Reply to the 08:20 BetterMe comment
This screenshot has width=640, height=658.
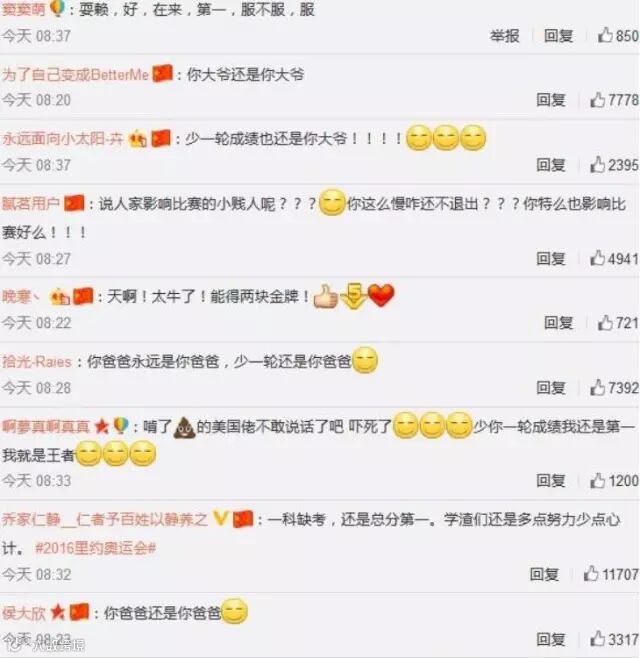[x=551, y=100]
